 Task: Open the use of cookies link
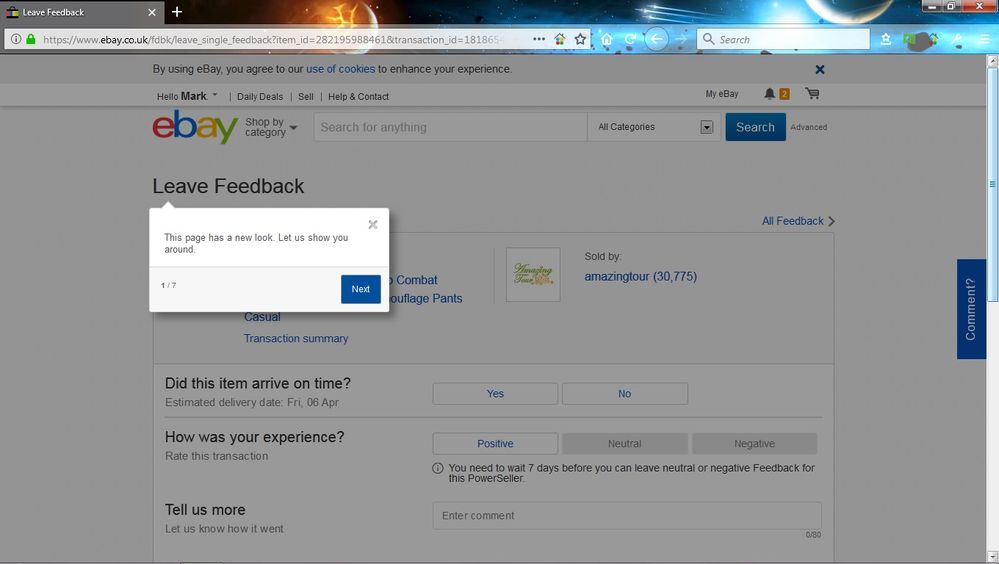pos(340,69)
